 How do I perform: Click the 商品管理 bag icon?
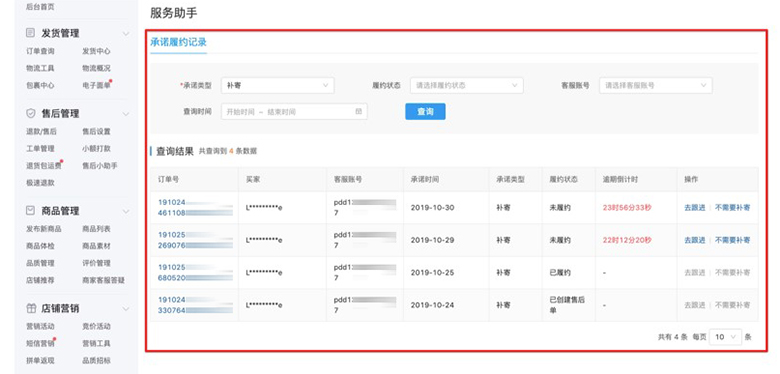tap(31, 210)
